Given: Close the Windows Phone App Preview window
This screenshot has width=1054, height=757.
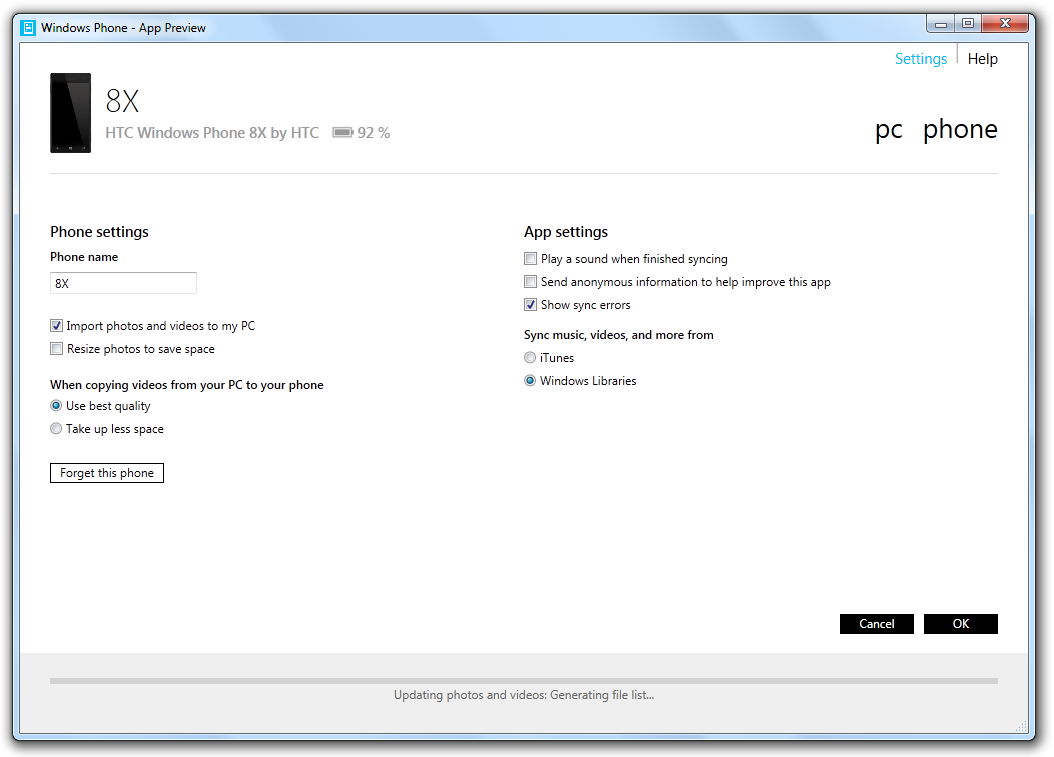Looking at the screenshot, I should coord(1005,24).
